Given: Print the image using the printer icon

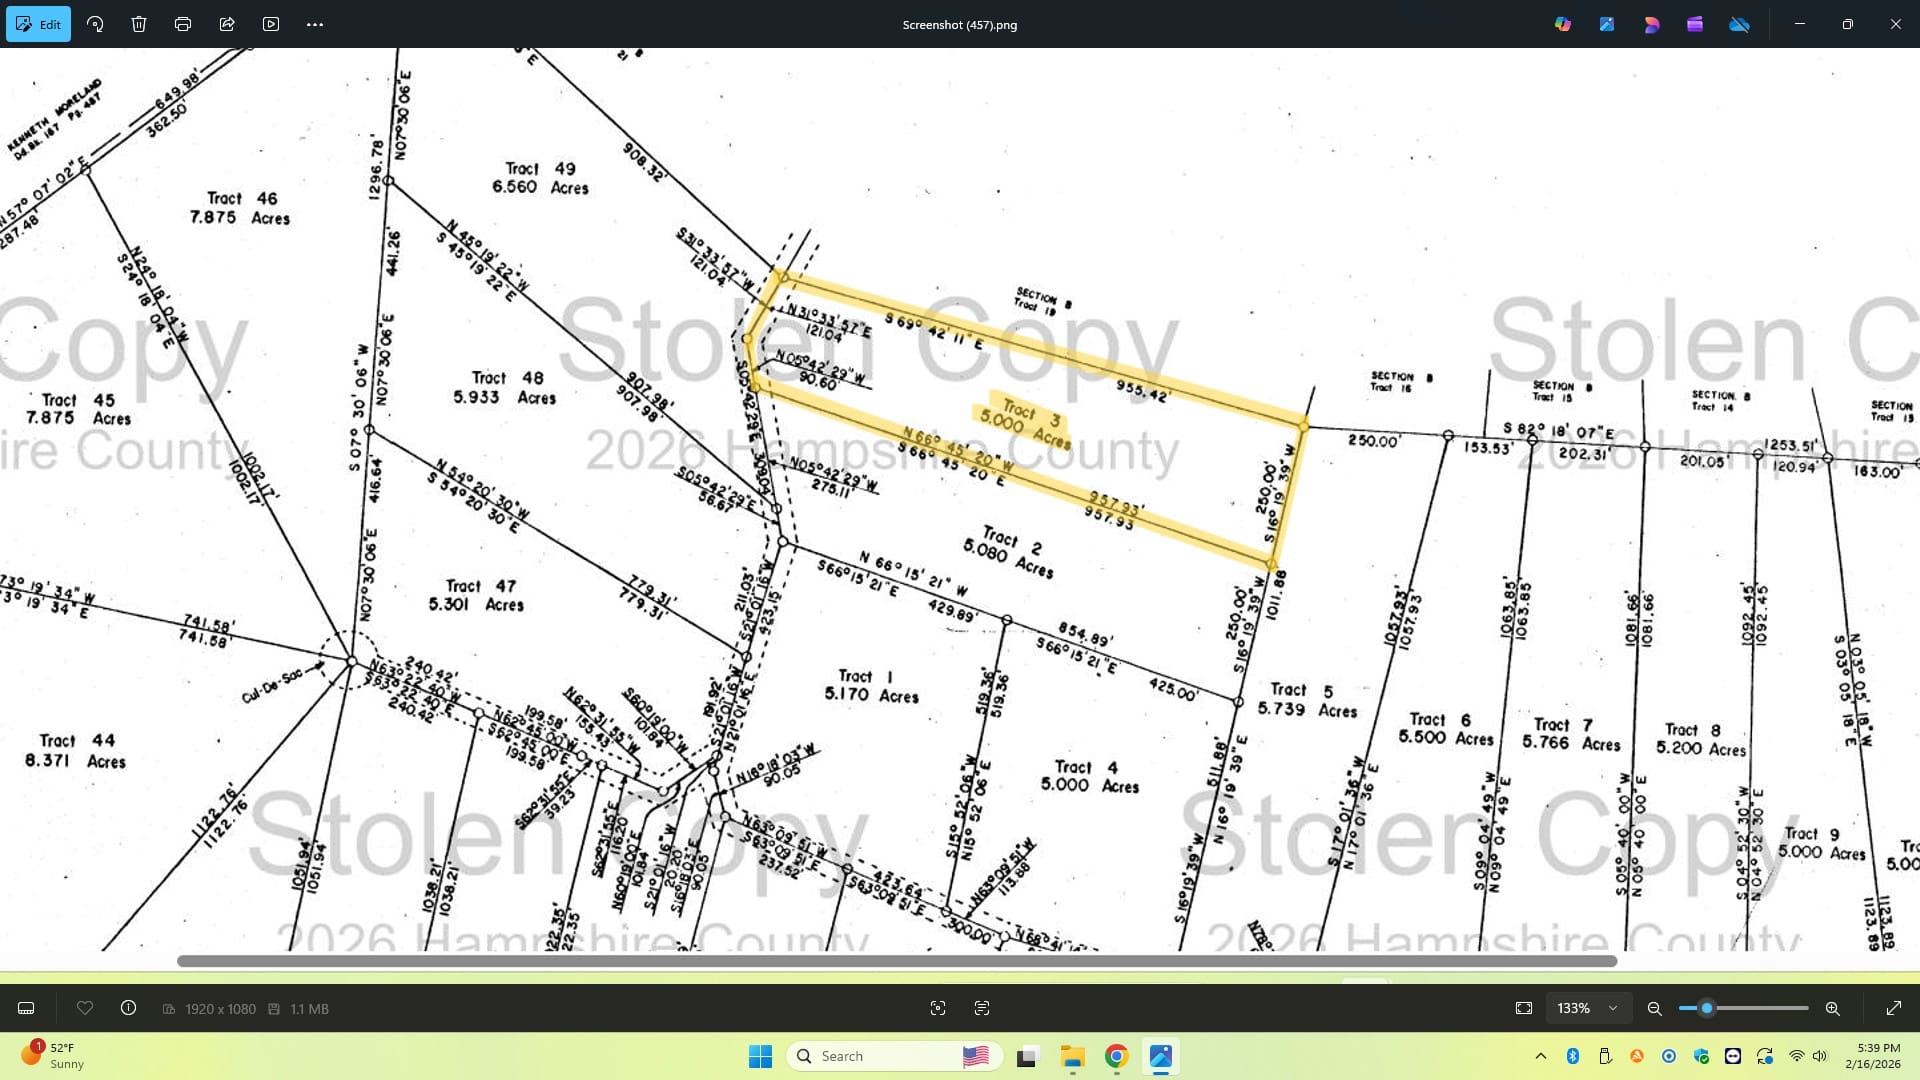Looking at the screenshot, I should click(x=183, y=24).
